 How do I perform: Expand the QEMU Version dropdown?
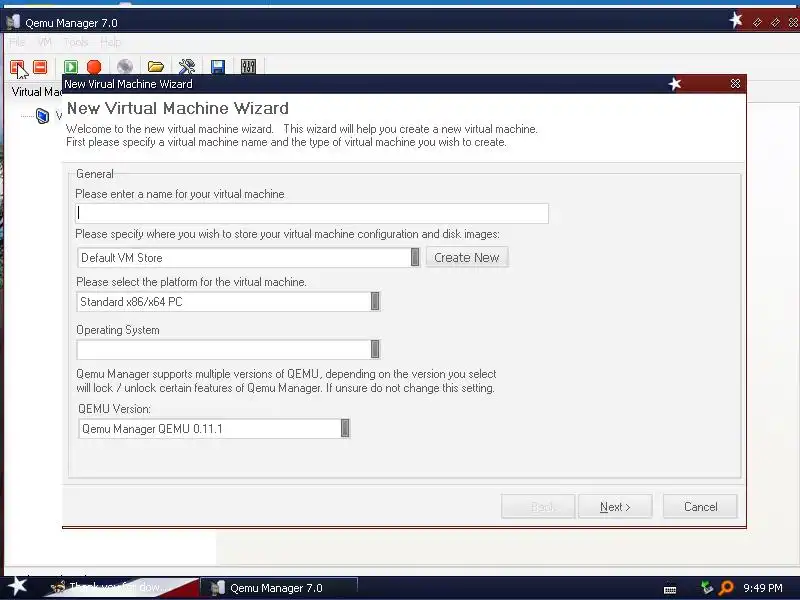tap(345, 428)
